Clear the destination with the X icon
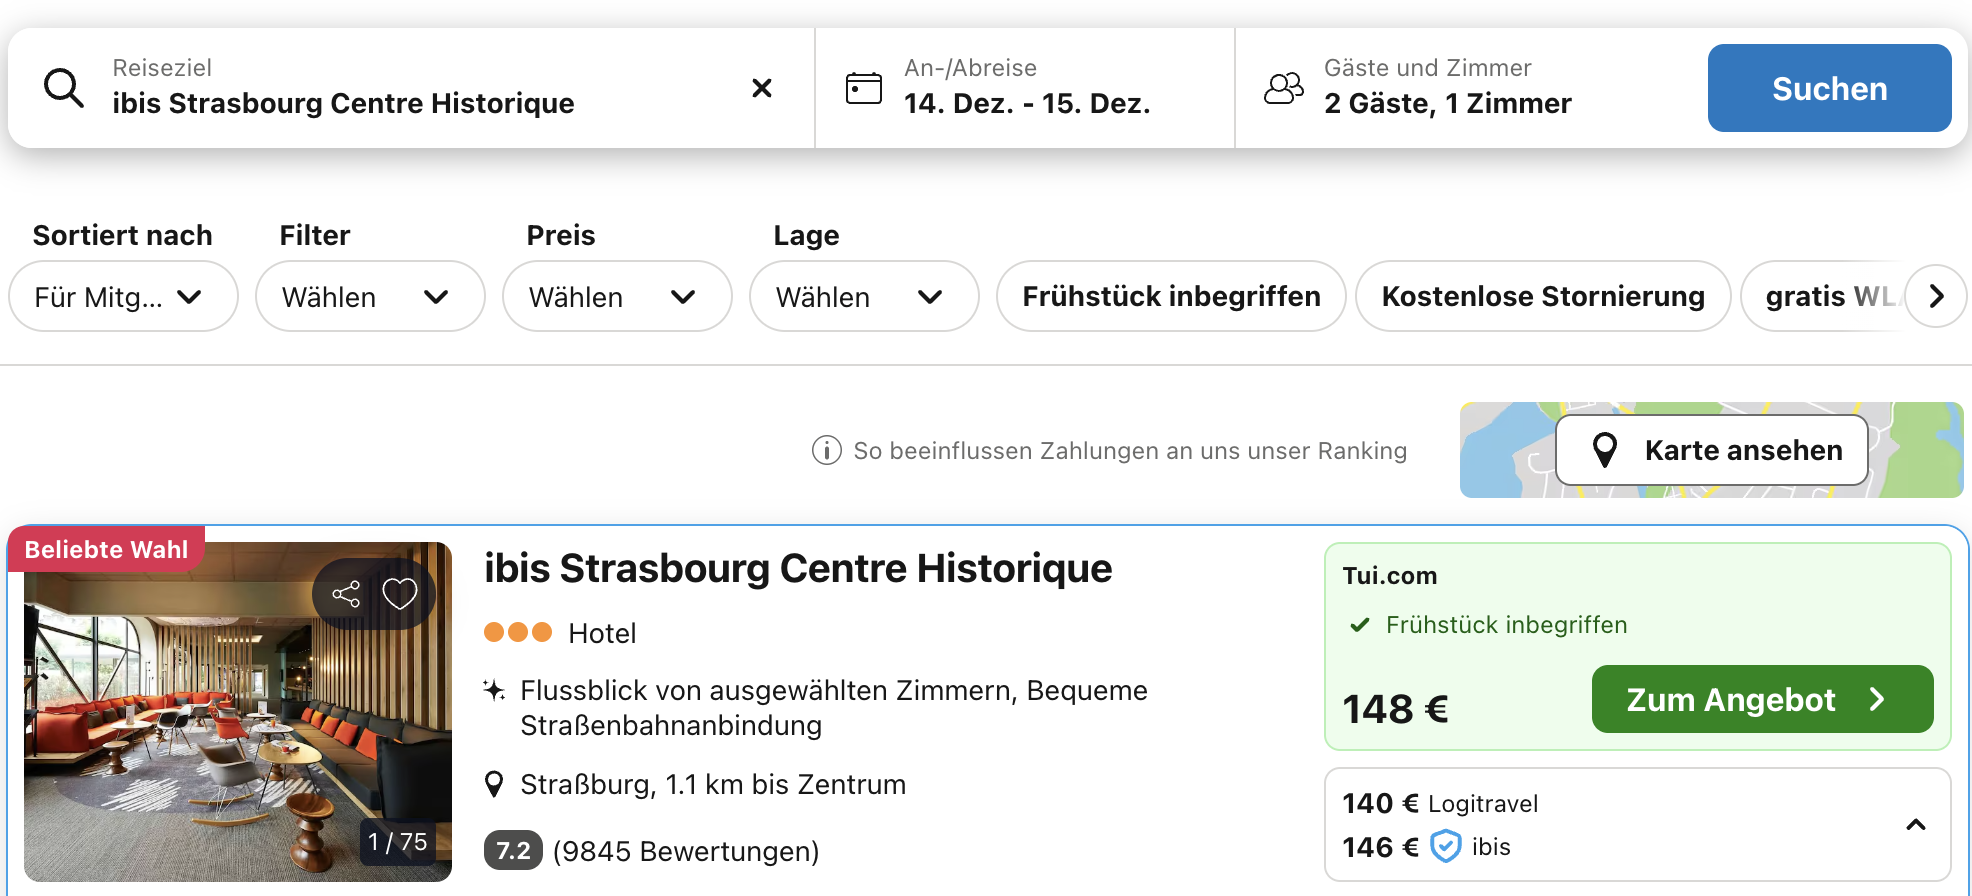Viewport: 1972px width, 896px height. pos(761,88)
